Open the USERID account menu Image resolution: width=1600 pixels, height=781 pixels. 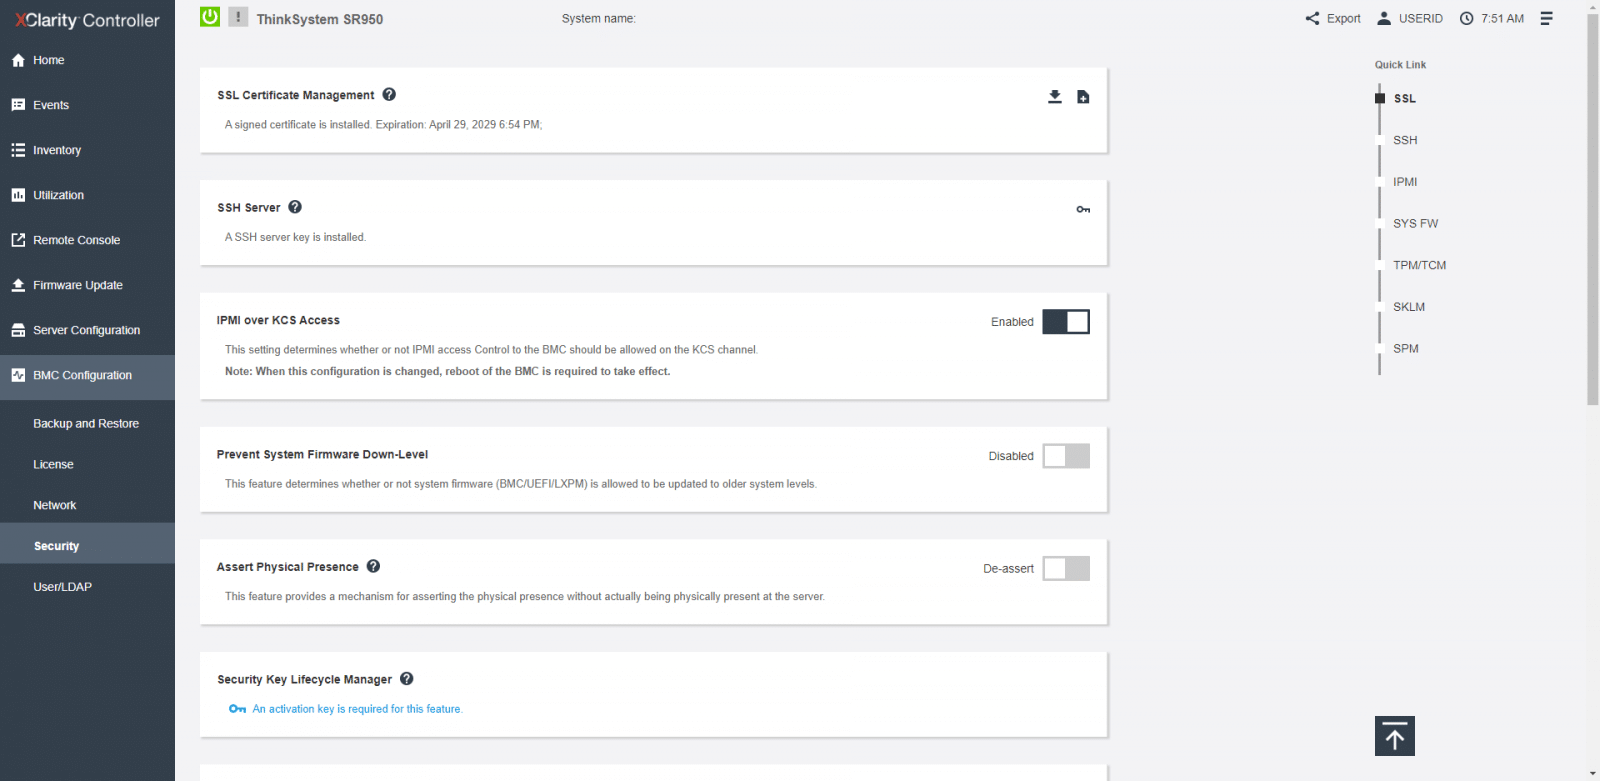(x=1410, y=18)
